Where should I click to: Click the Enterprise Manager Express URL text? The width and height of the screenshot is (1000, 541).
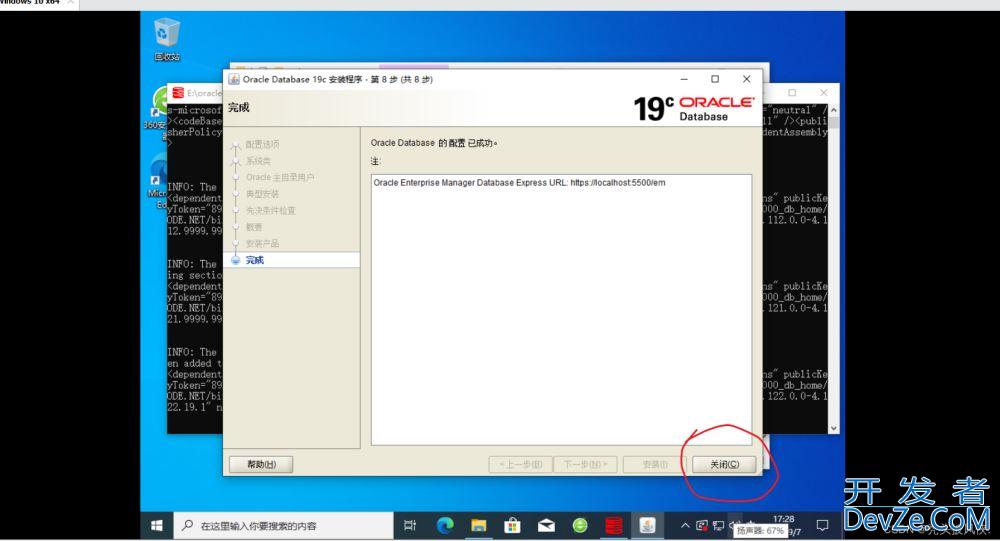point(519,182)
